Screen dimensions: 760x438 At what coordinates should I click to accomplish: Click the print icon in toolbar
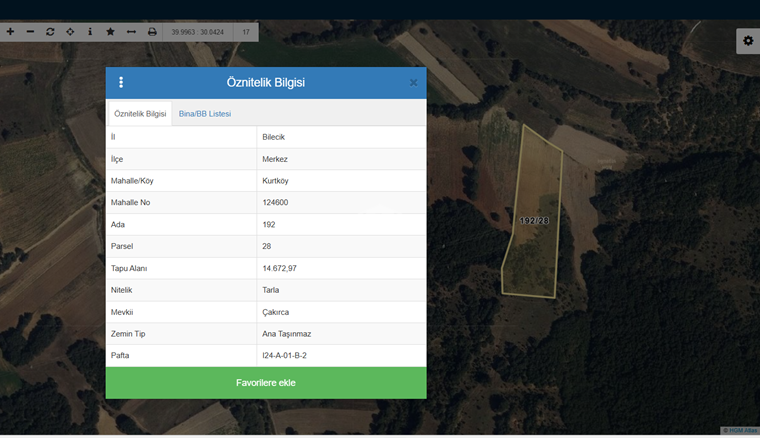[152, 32]
